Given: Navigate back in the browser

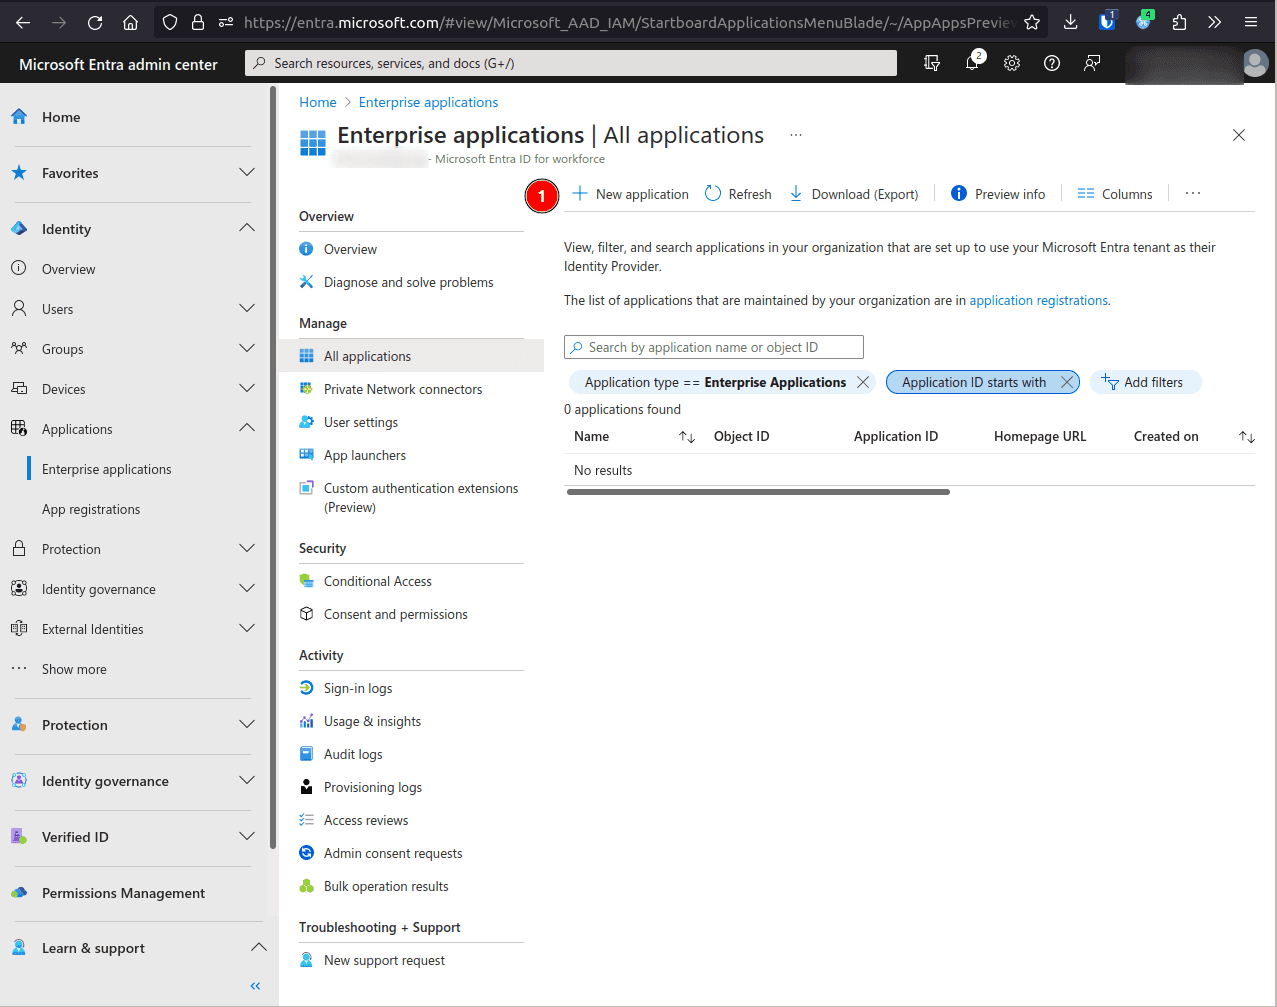Looking at the screenshot, I should [23, 22].
